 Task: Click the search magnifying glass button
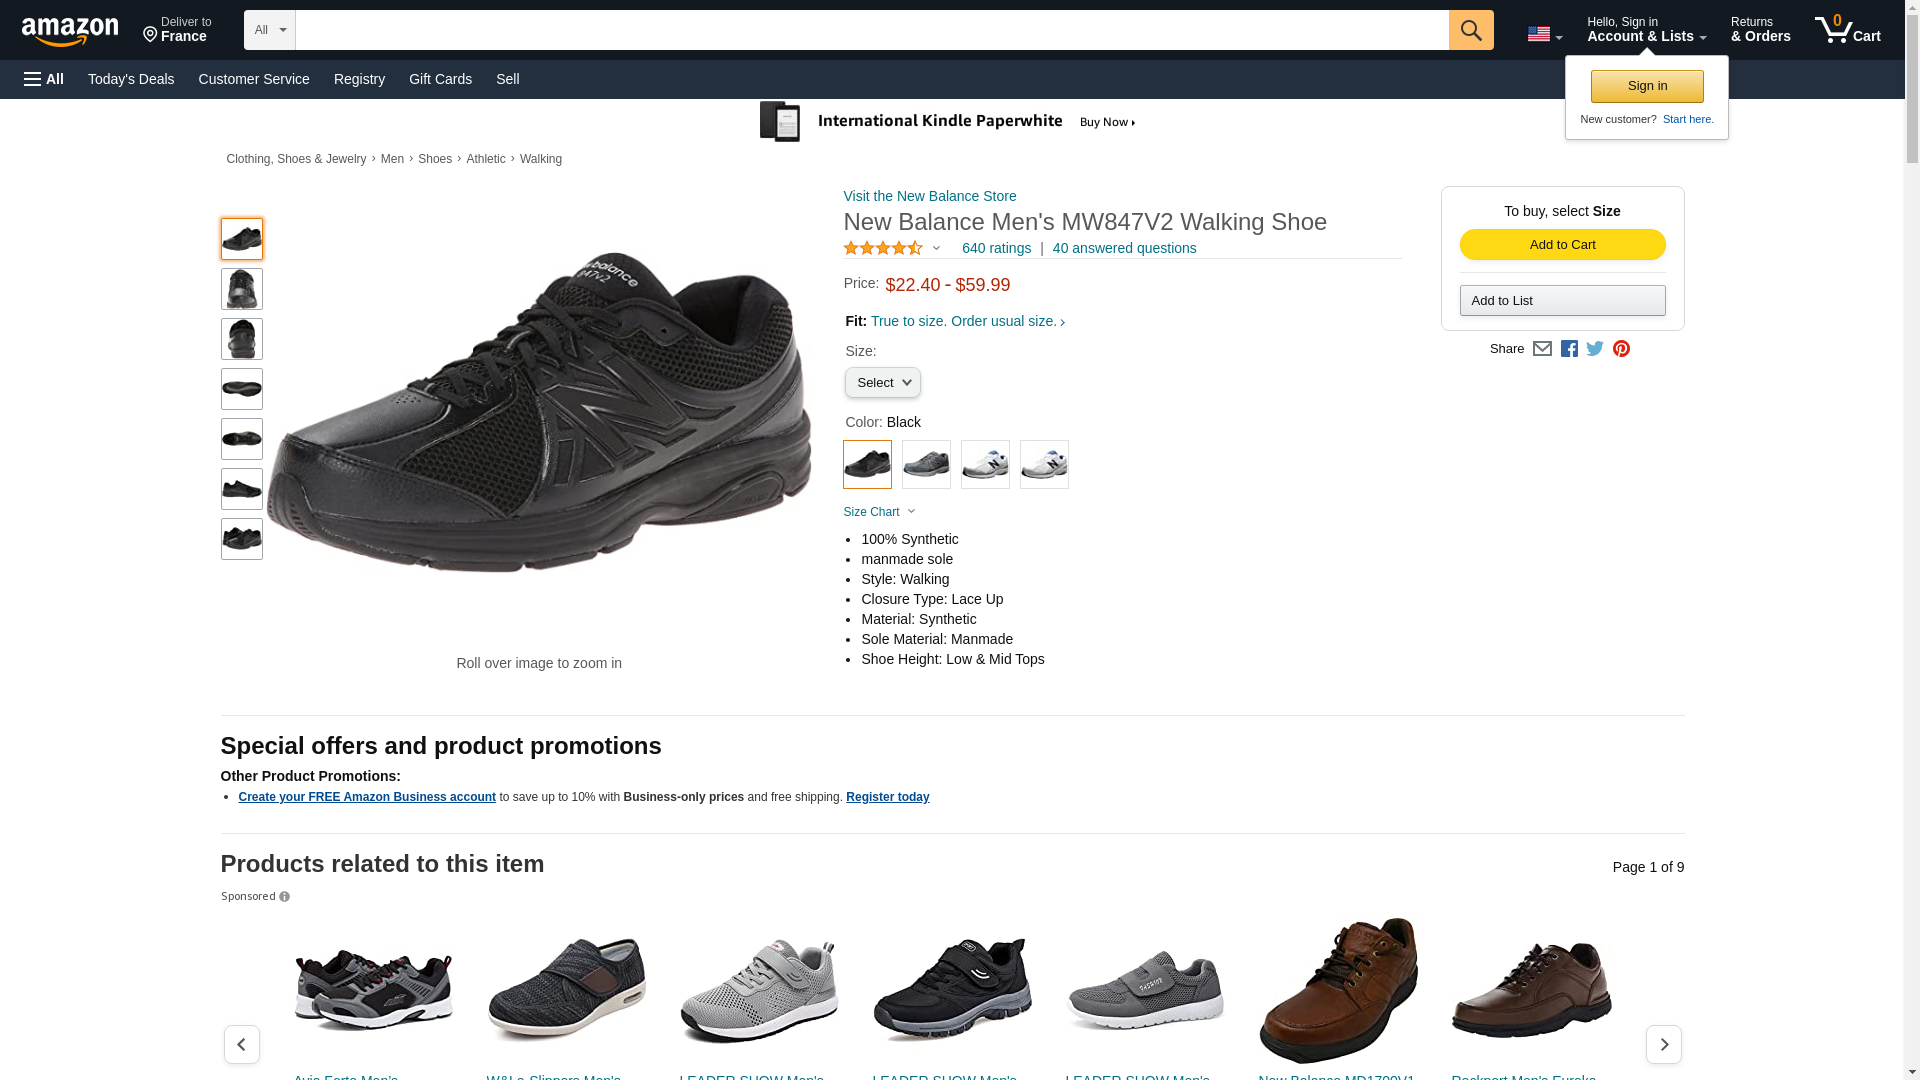(x=1470, y=30)
